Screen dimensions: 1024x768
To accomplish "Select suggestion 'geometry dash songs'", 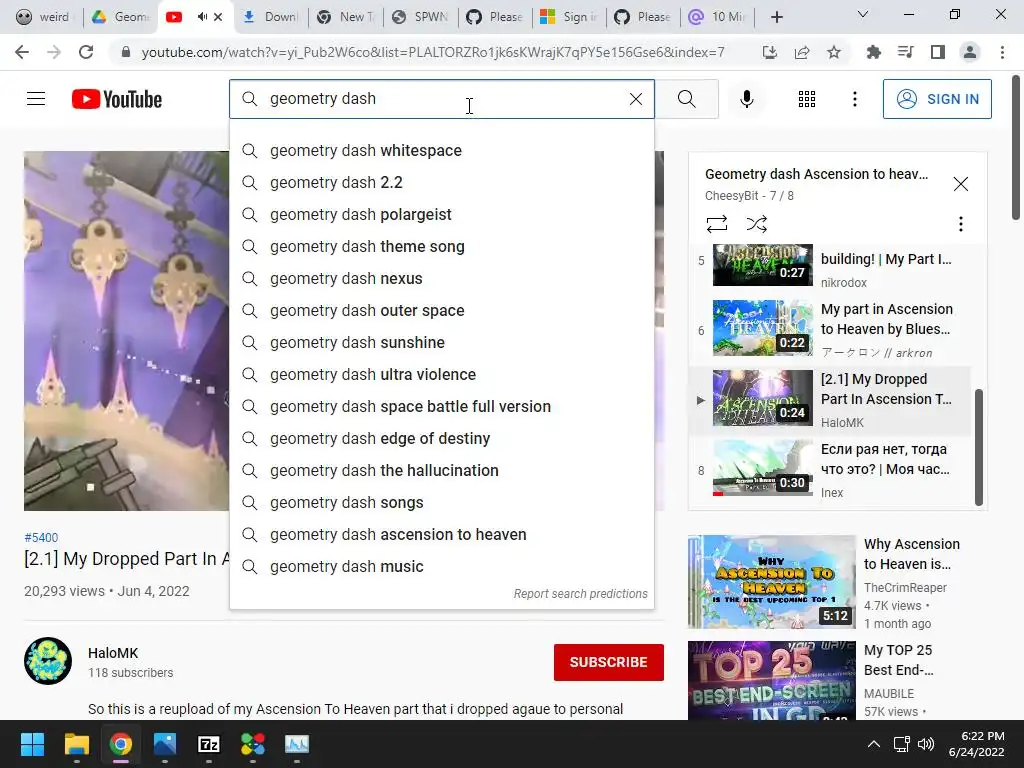I will pos(441,502).
